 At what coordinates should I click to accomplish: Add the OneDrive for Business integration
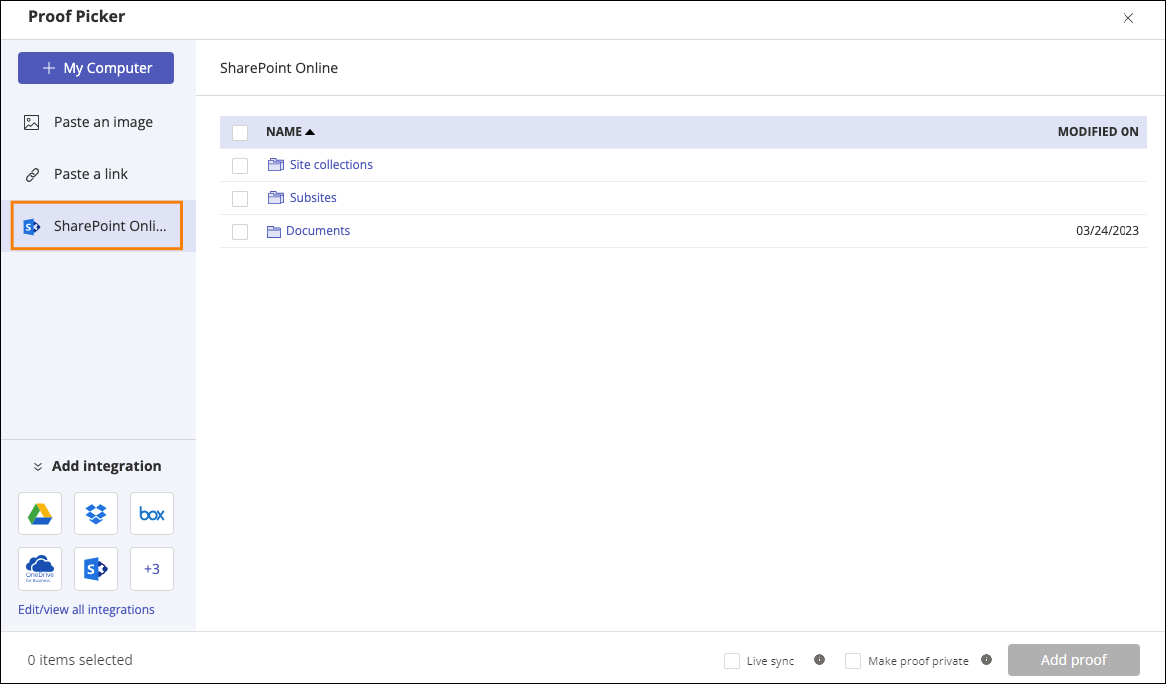40,569
